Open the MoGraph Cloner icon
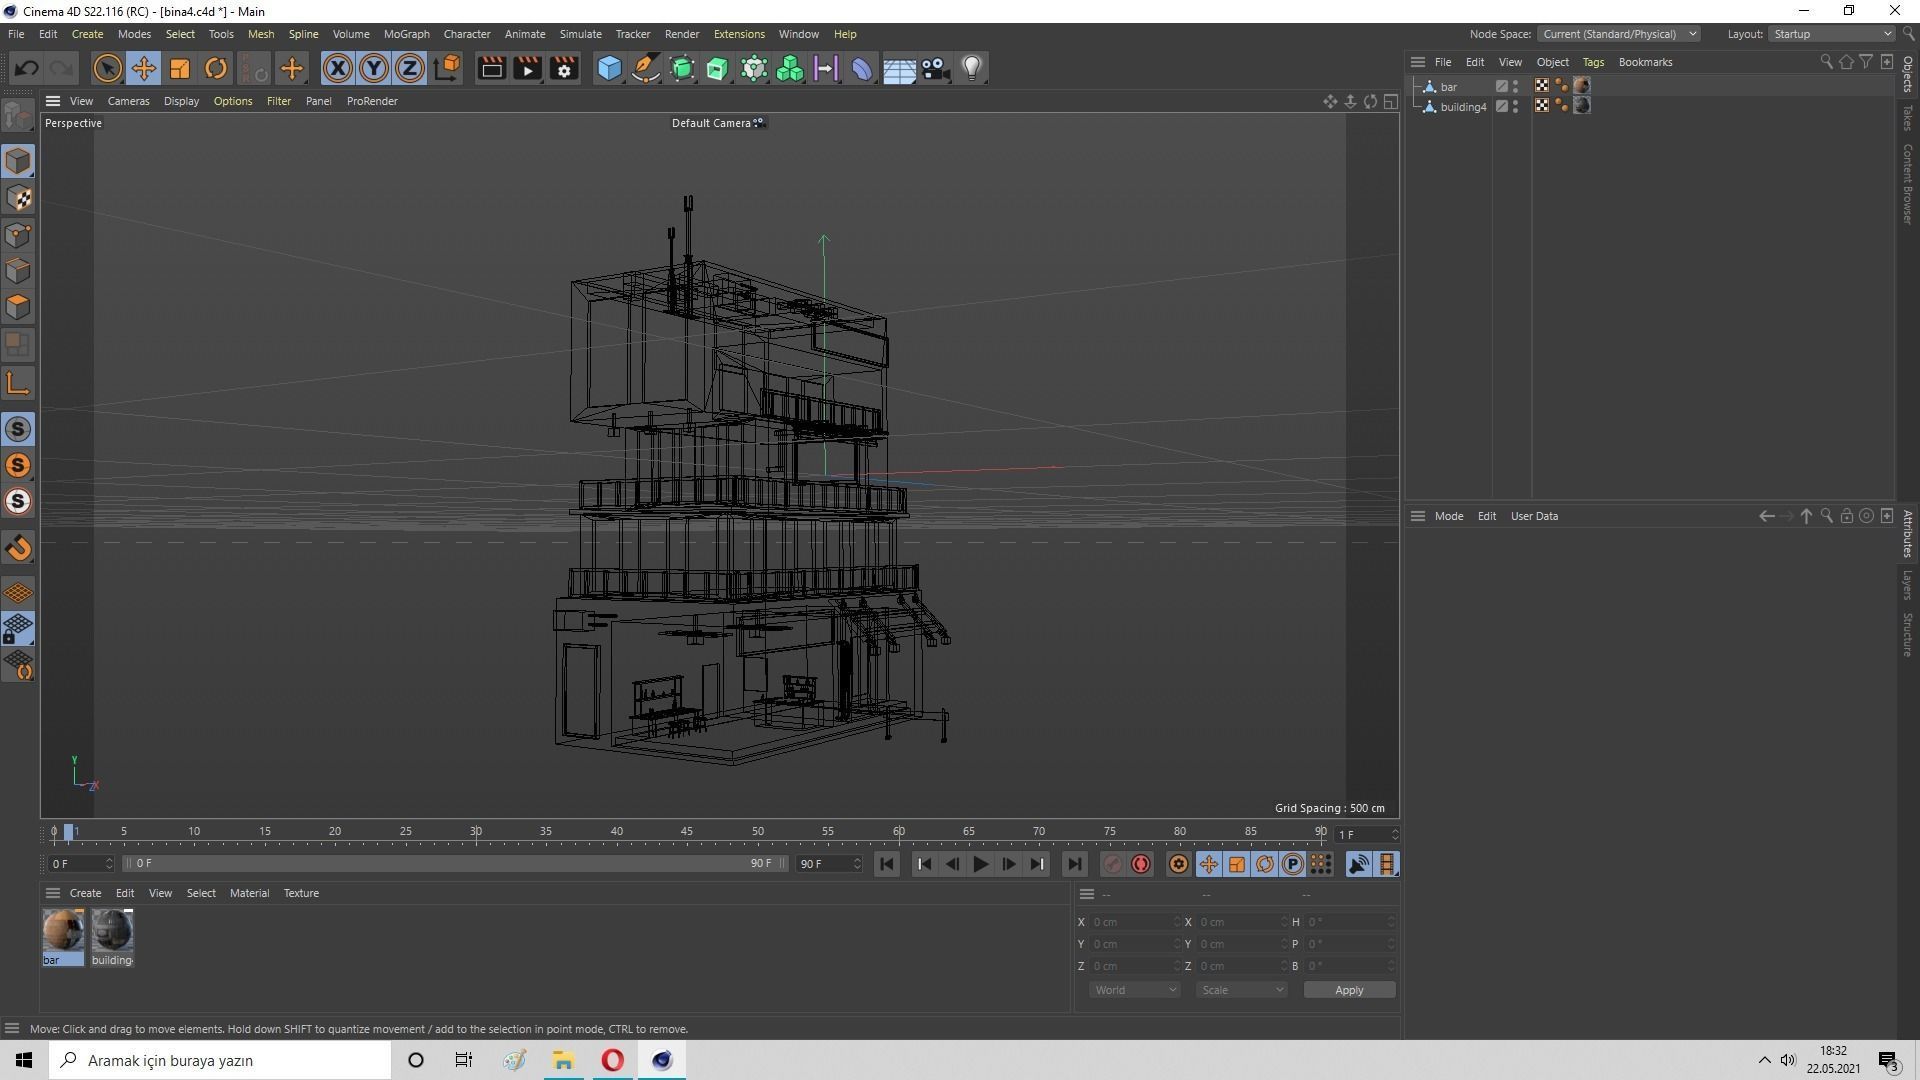The width and height of the screenshot is (1920, 1080). click(790, 68)
